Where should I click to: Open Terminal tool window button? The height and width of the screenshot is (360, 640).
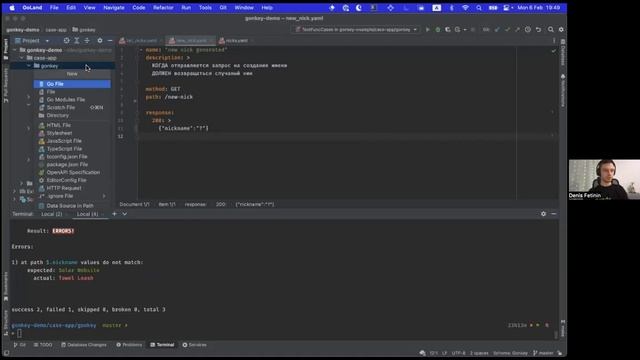coord(162,345)
